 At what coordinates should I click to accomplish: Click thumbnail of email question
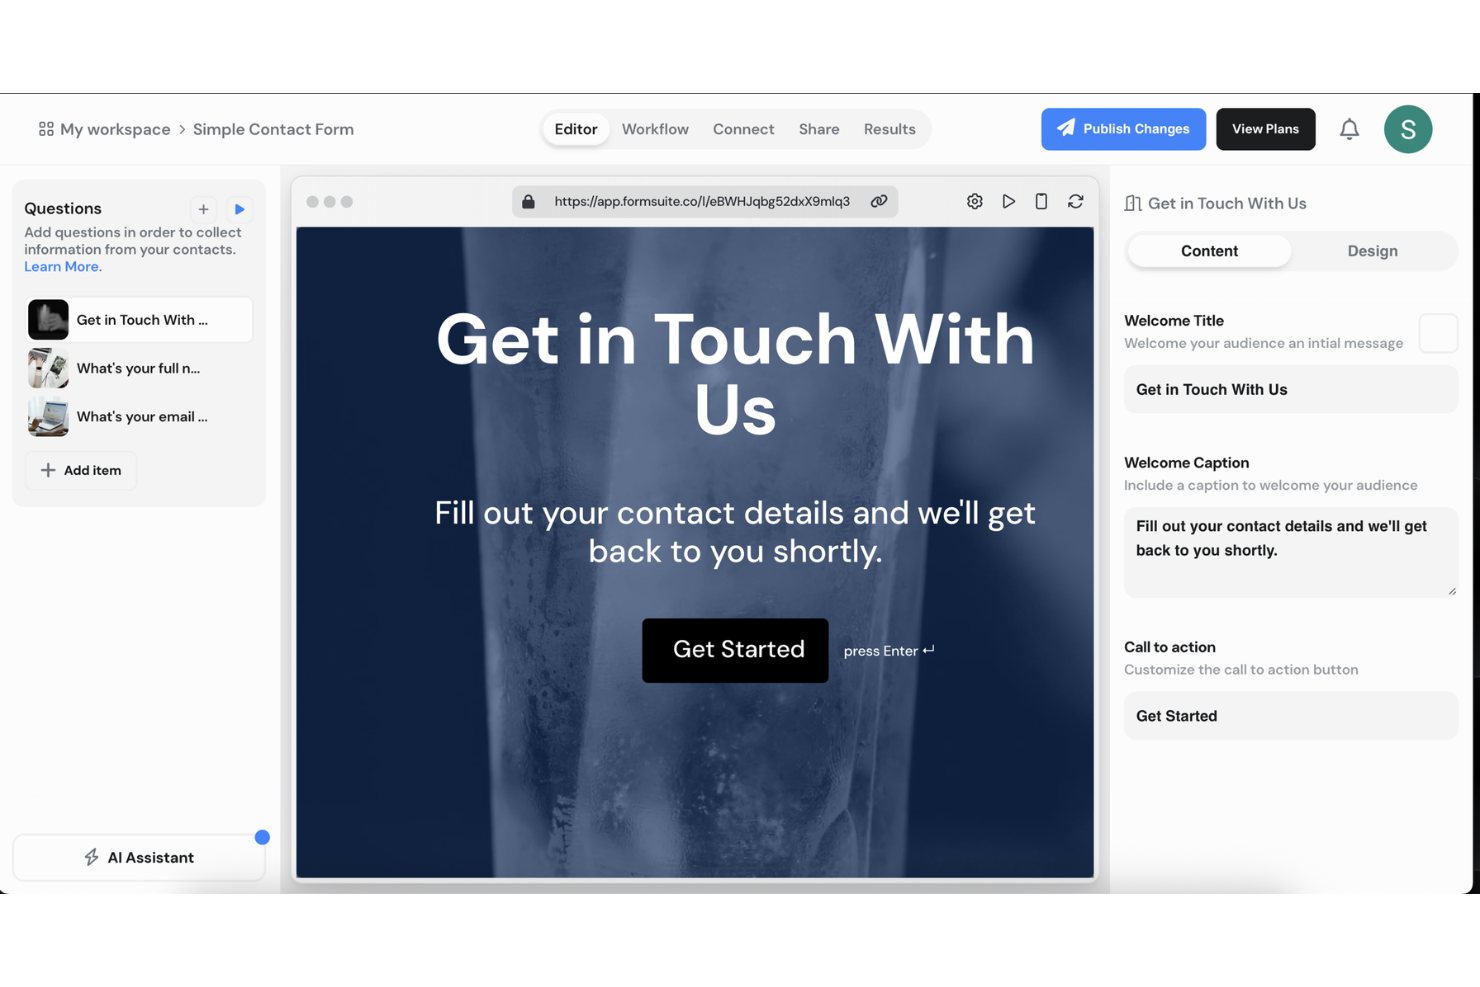[48, 416]
